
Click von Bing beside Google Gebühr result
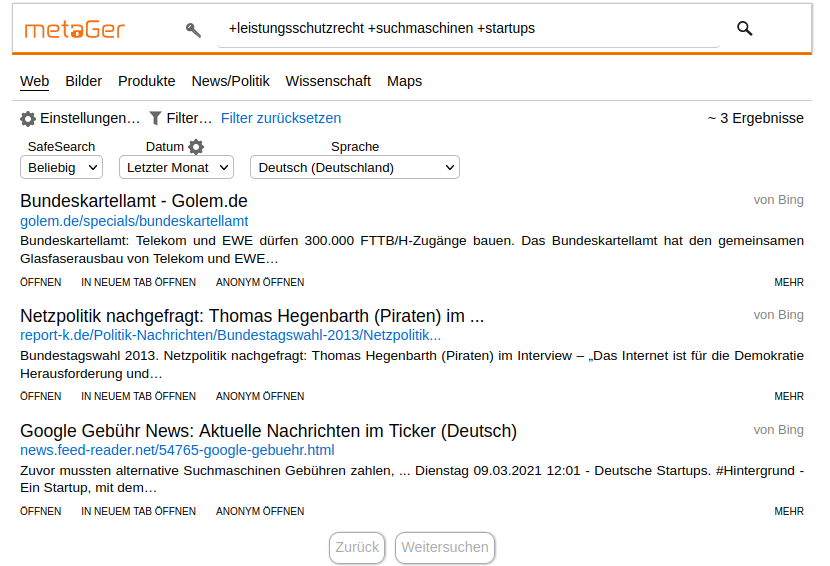tap(779, 429)
